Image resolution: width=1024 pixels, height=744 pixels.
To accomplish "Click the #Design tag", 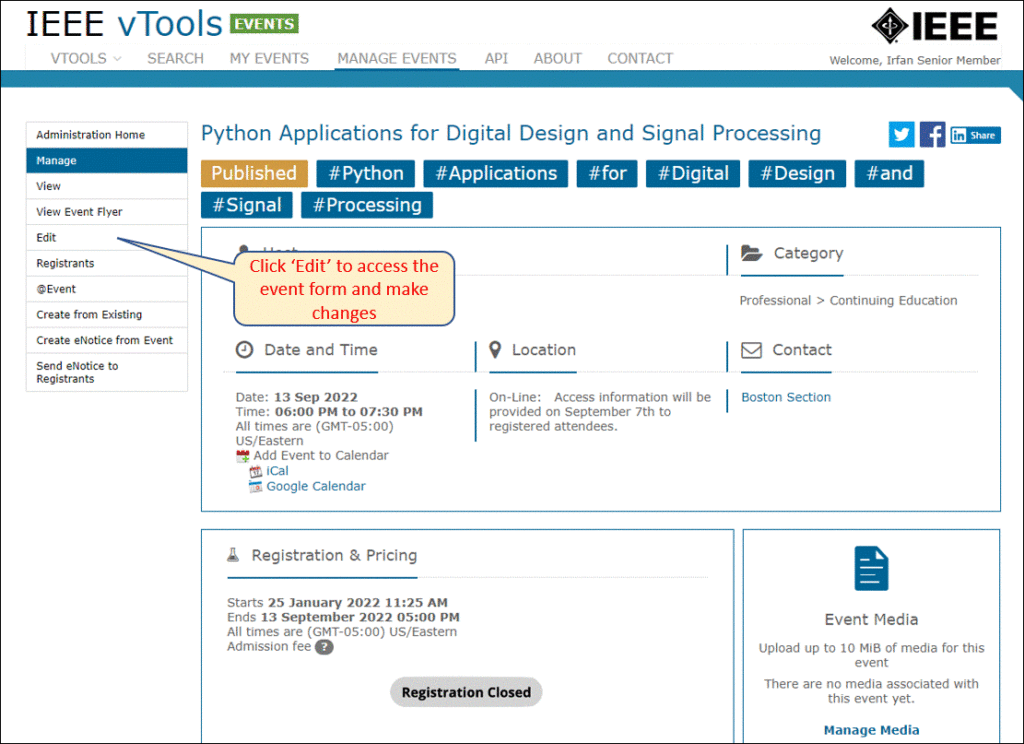I will click(x=797, y=173).
